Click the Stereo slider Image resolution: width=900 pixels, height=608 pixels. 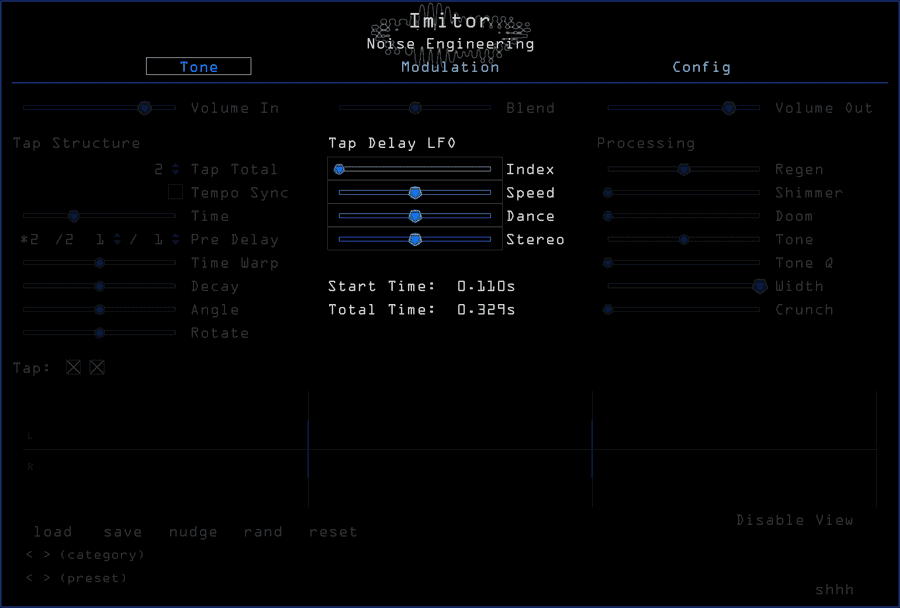tap(415, 239)
